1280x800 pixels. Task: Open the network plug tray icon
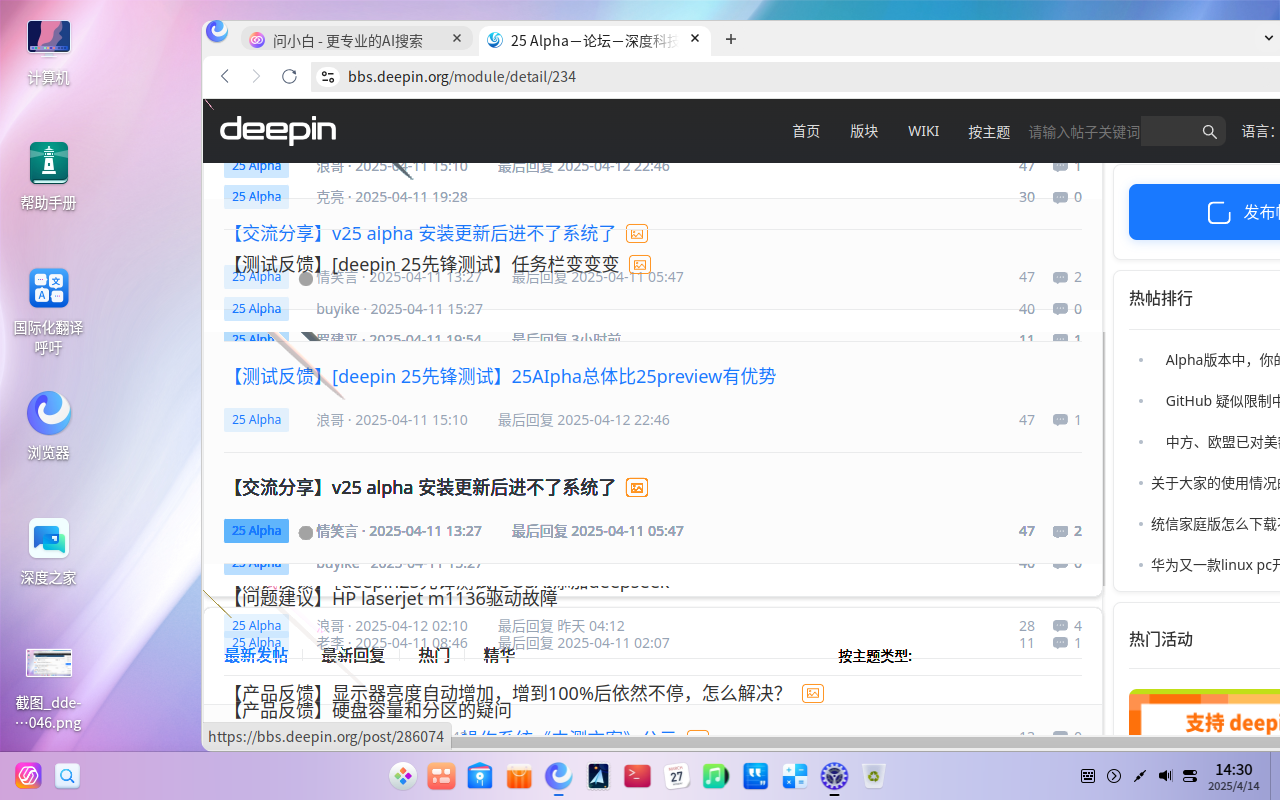tap(1139, 776)
